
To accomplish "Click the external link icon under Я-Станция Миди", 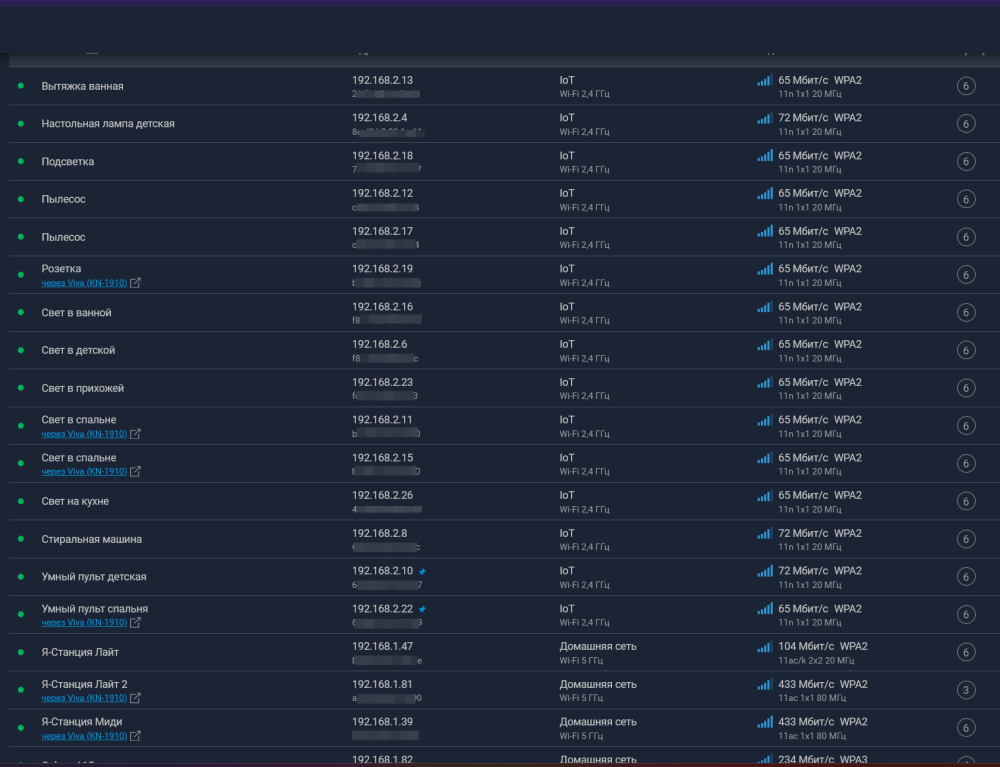I will (136, 736).
